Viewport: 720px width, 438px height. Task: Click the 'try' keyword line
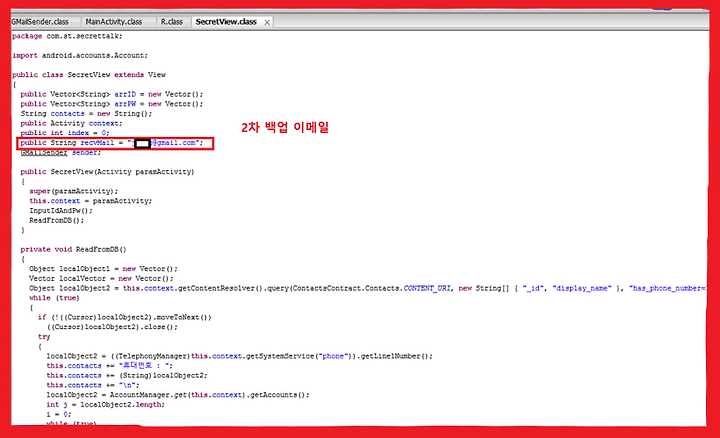pos(44,337)
